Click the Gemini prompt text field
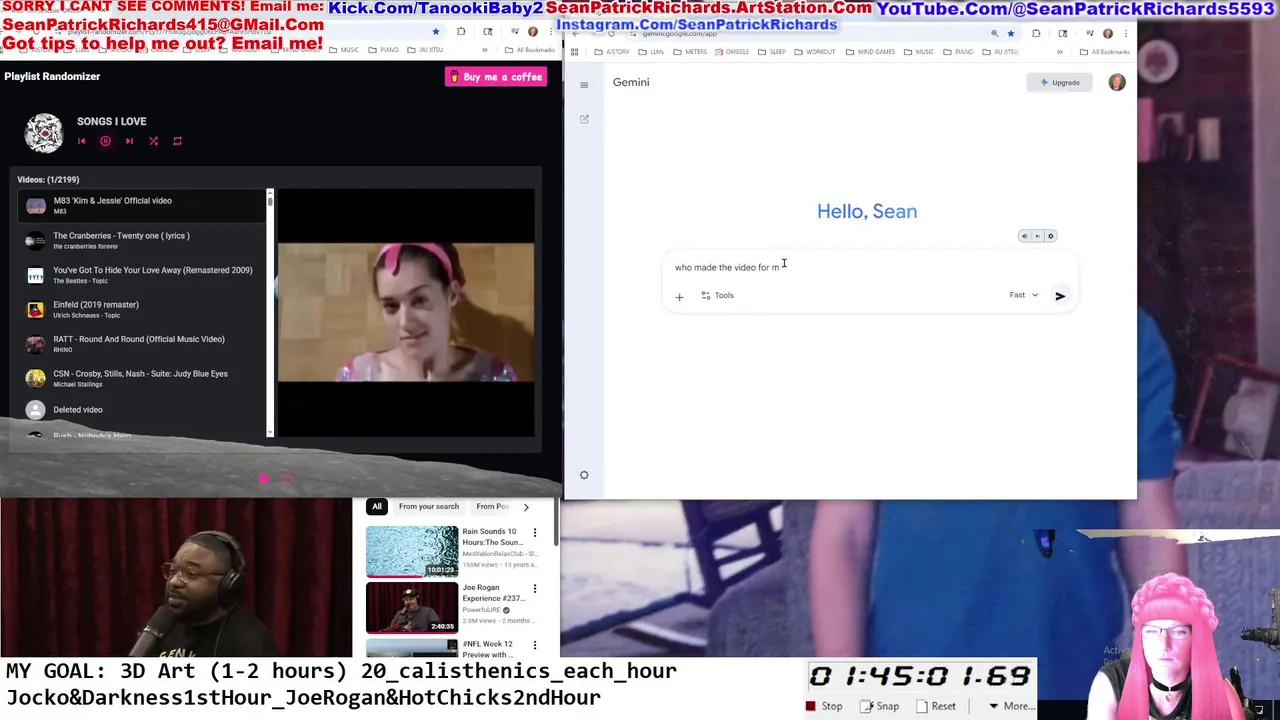Viewport: 1280px width, 720px height. pyautogui.click(x=866, y=267)
